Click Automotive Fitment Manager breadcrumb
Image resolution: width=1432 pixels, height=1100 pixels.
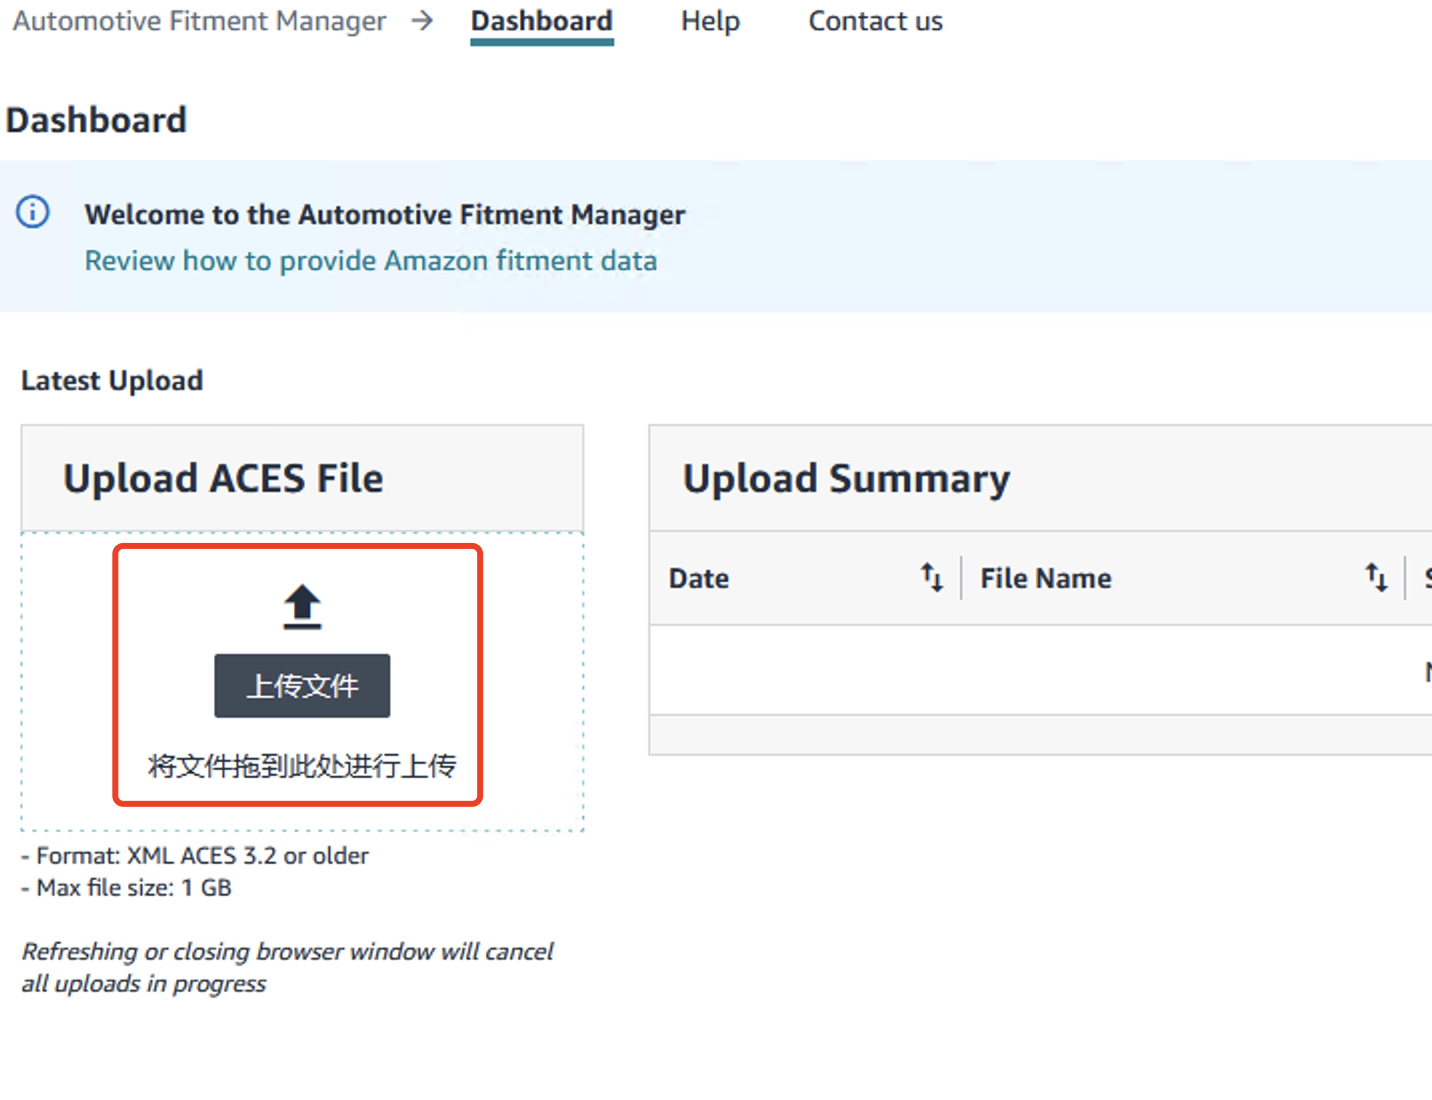pyautogui.click(x=199, y=22)
